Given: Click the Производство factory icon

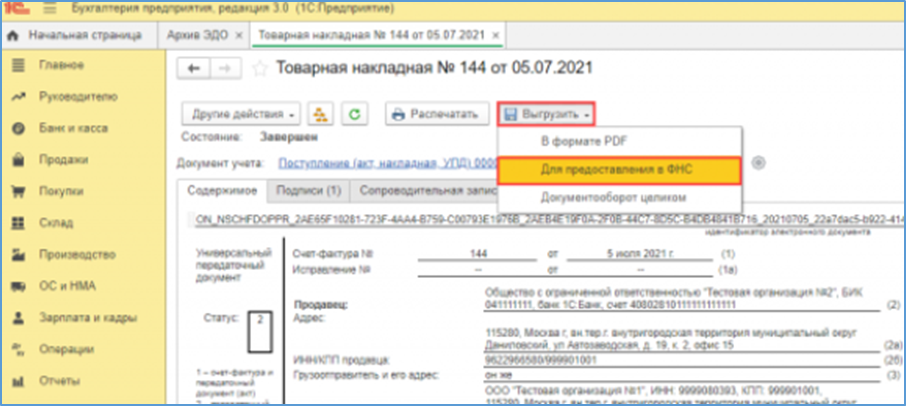Looking at the screenshot, I should pyautogui.click(x=18, y=255).
